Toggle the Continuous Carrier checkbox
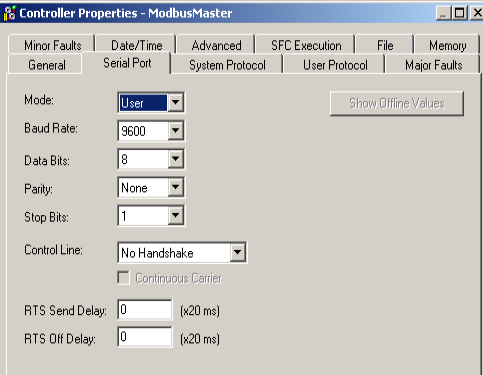 click(123, 277)
